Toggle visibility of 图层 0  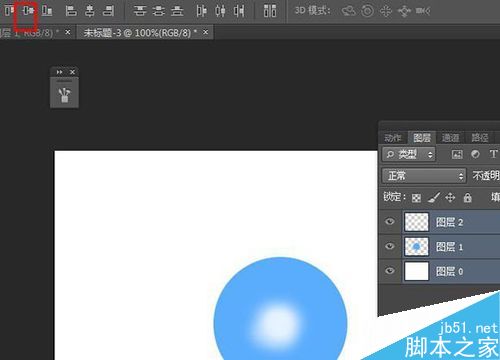[390, 271]
